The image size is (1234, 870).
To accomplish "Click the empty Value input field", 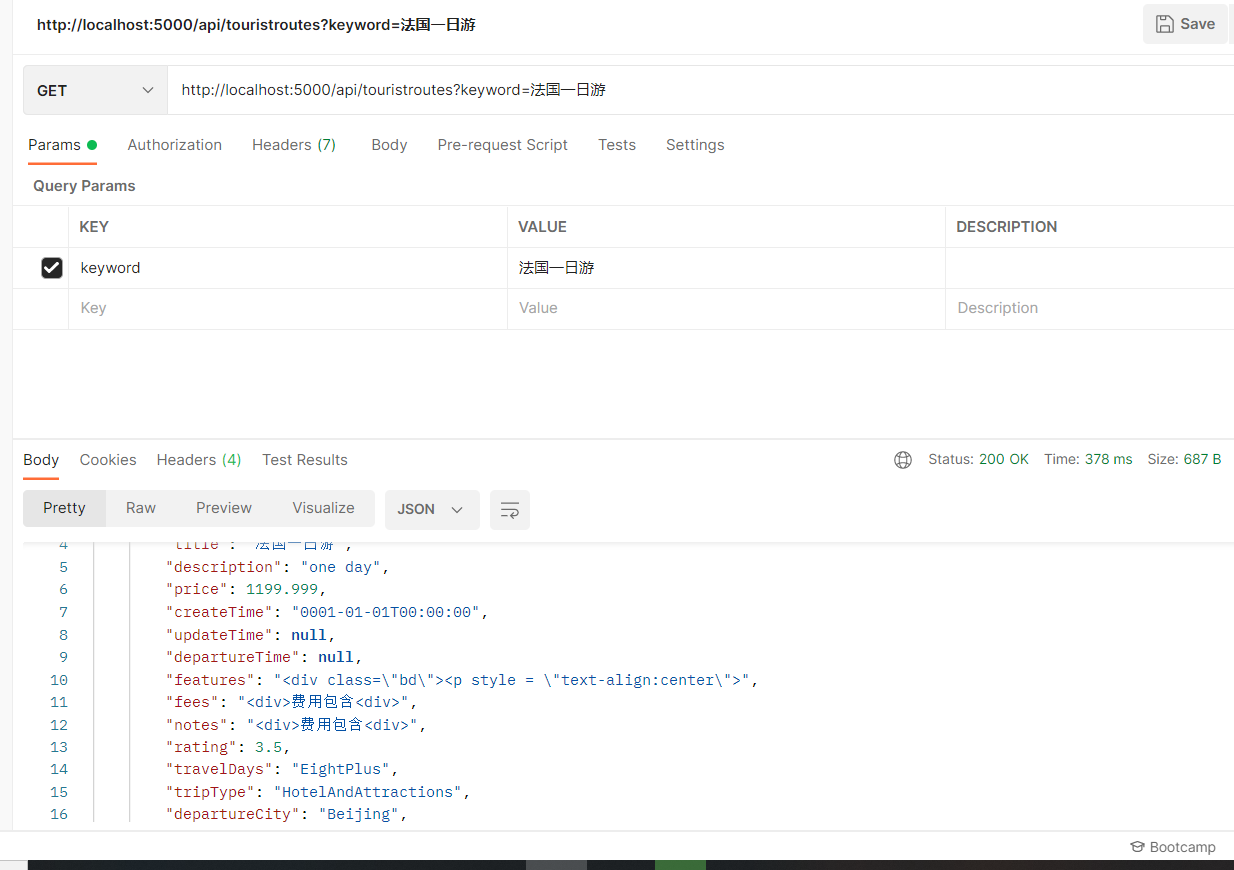I will point(726,308).
